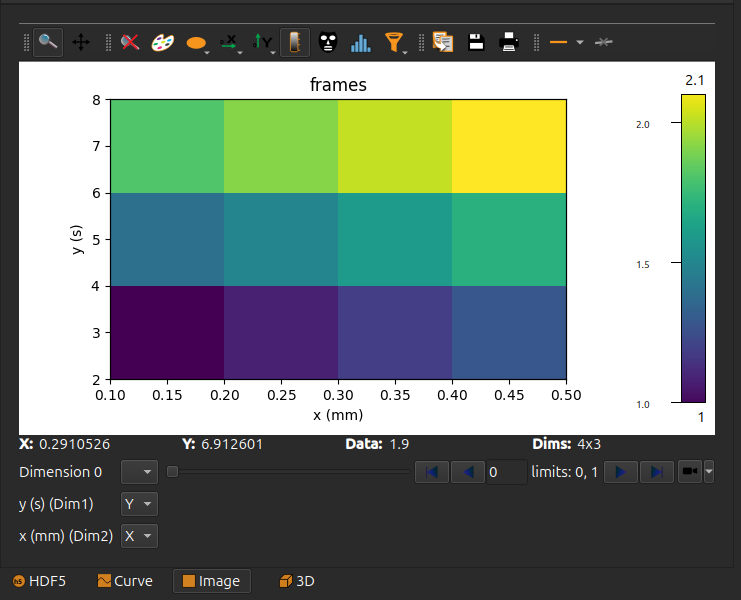
Task: Go to the next frame
Action: (x=620, y=472)
